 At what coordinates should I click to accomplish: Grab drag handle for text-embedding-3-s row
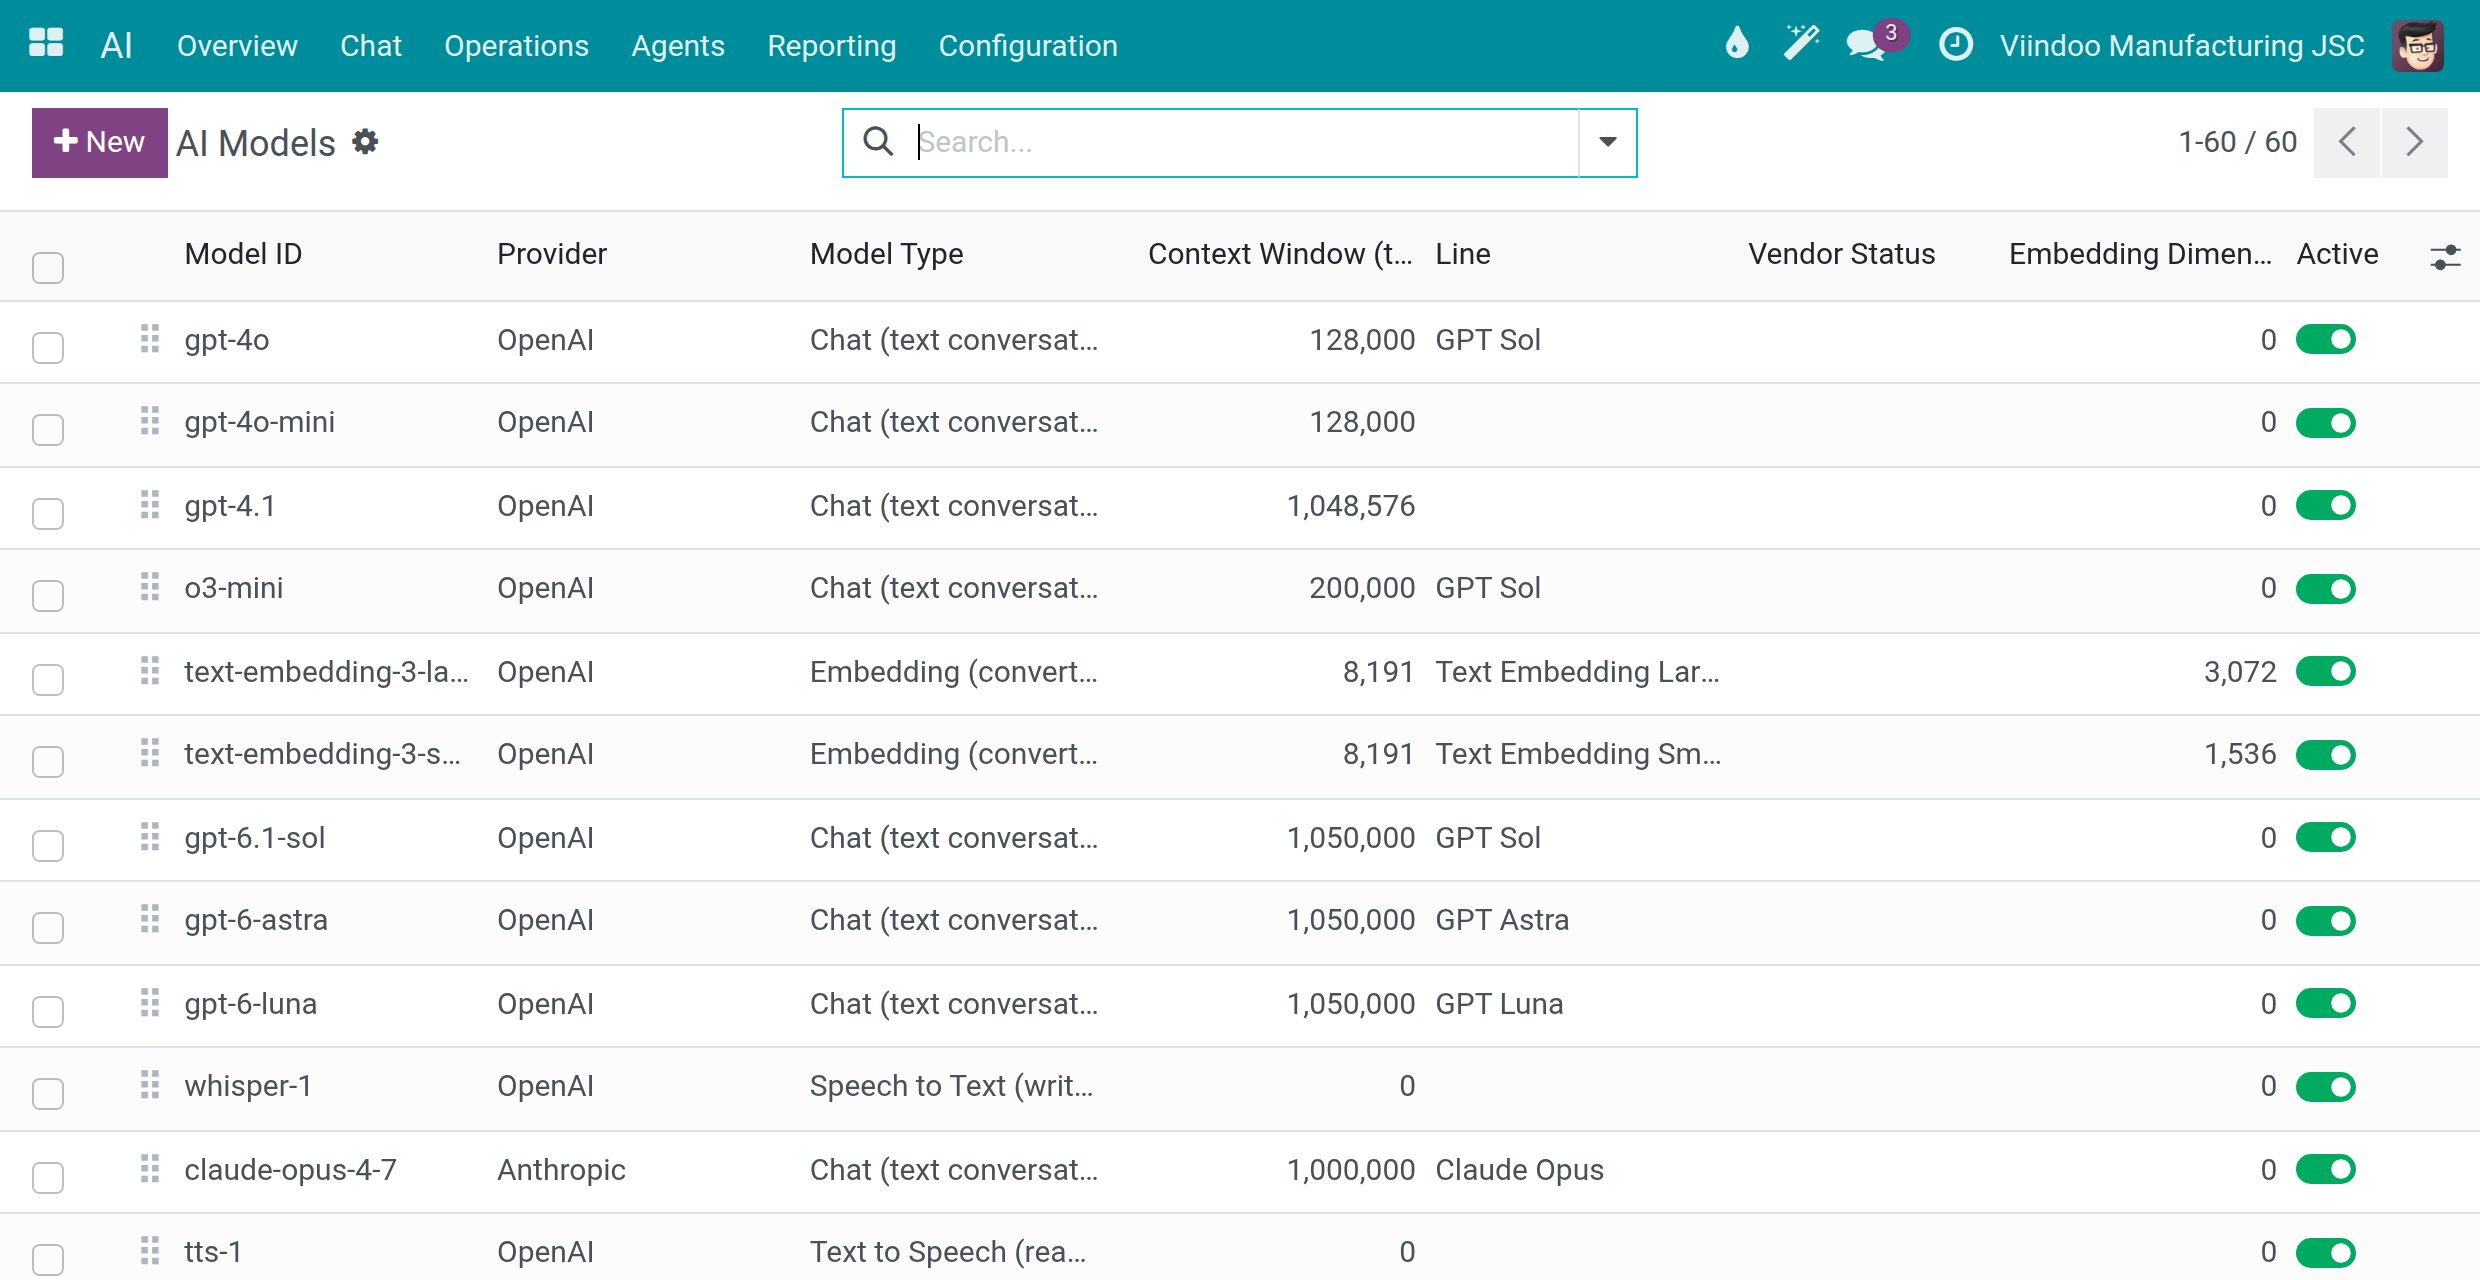[150, 753]
